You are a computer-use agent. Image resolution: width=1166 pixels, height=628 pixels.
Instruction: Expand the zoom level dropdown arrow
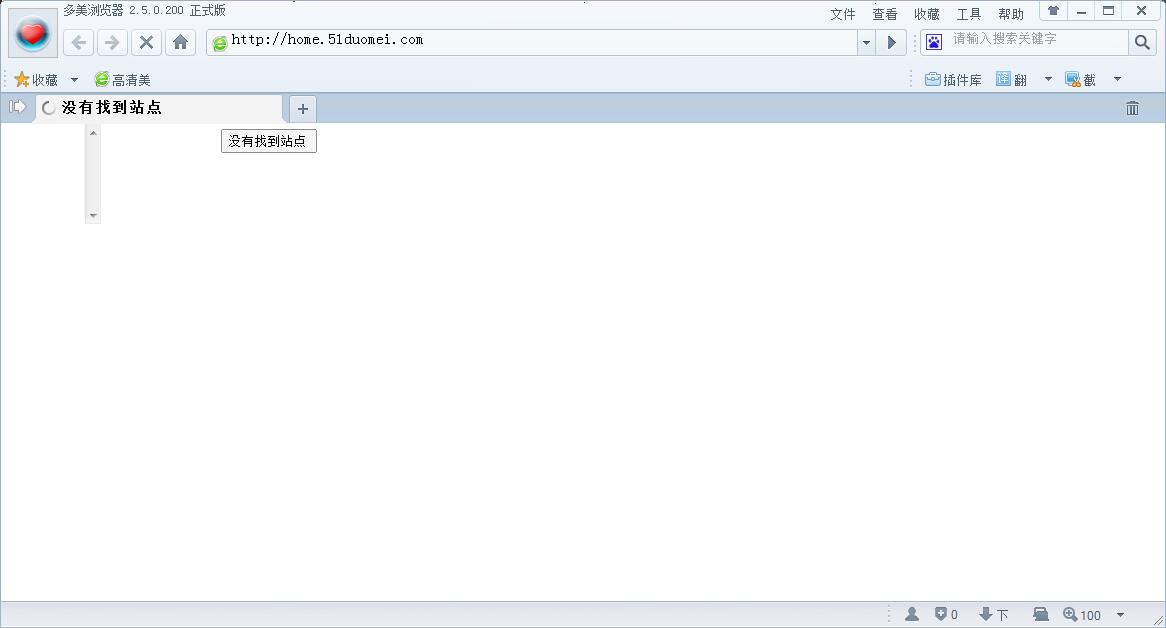tap(1120, 615)
